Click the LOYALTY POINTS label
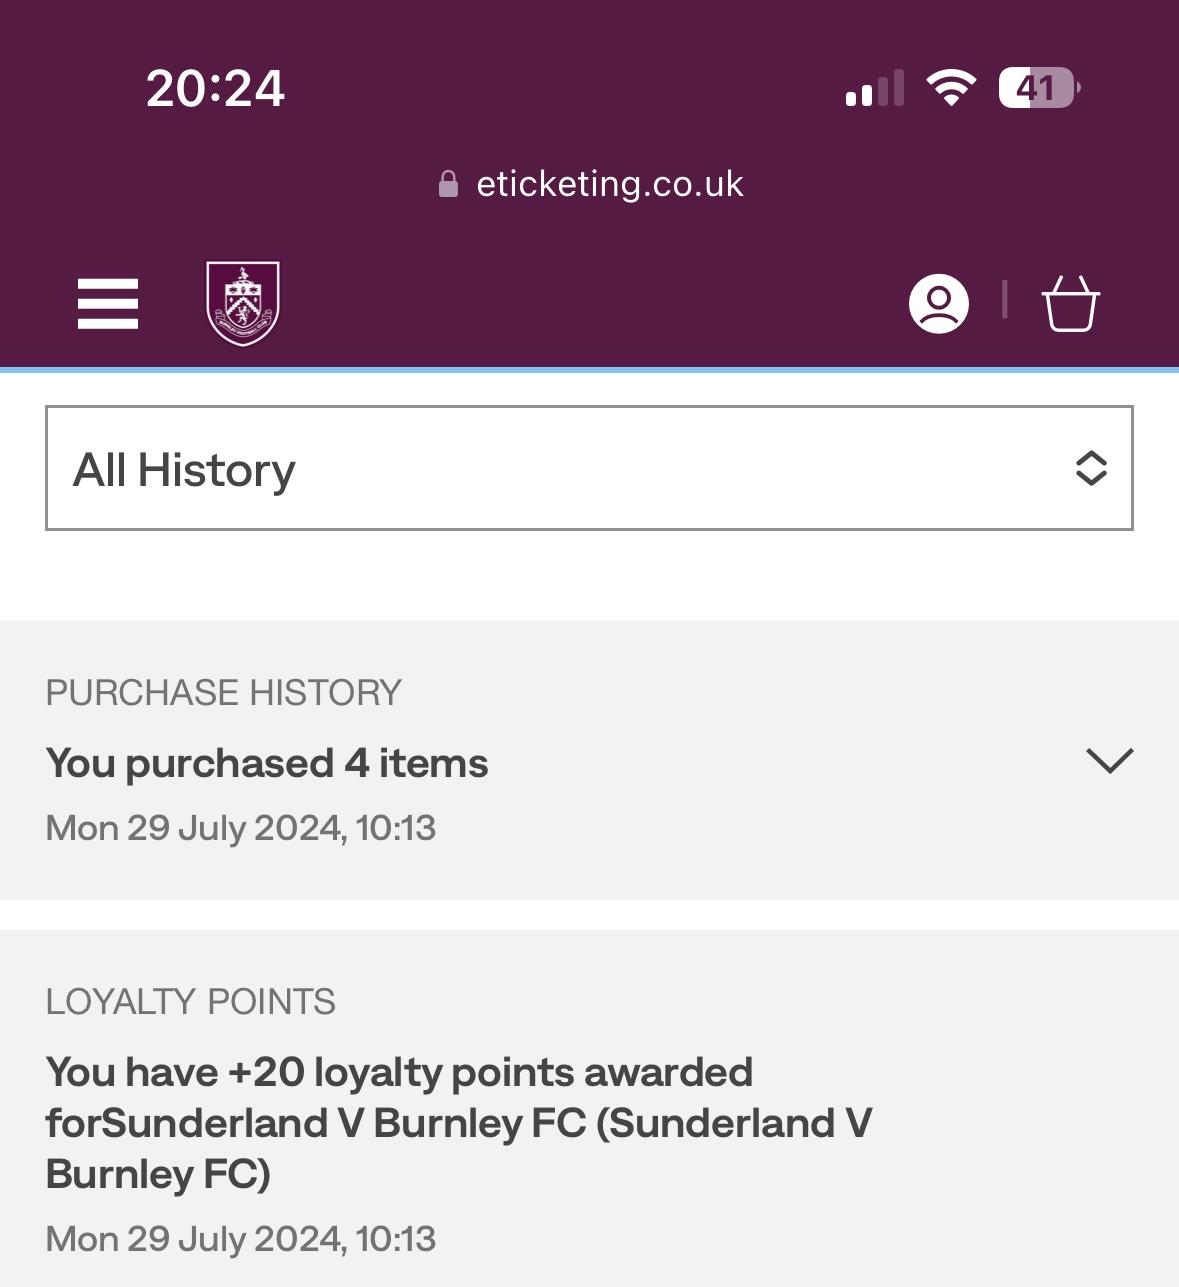 click(x=191, y=1002)
